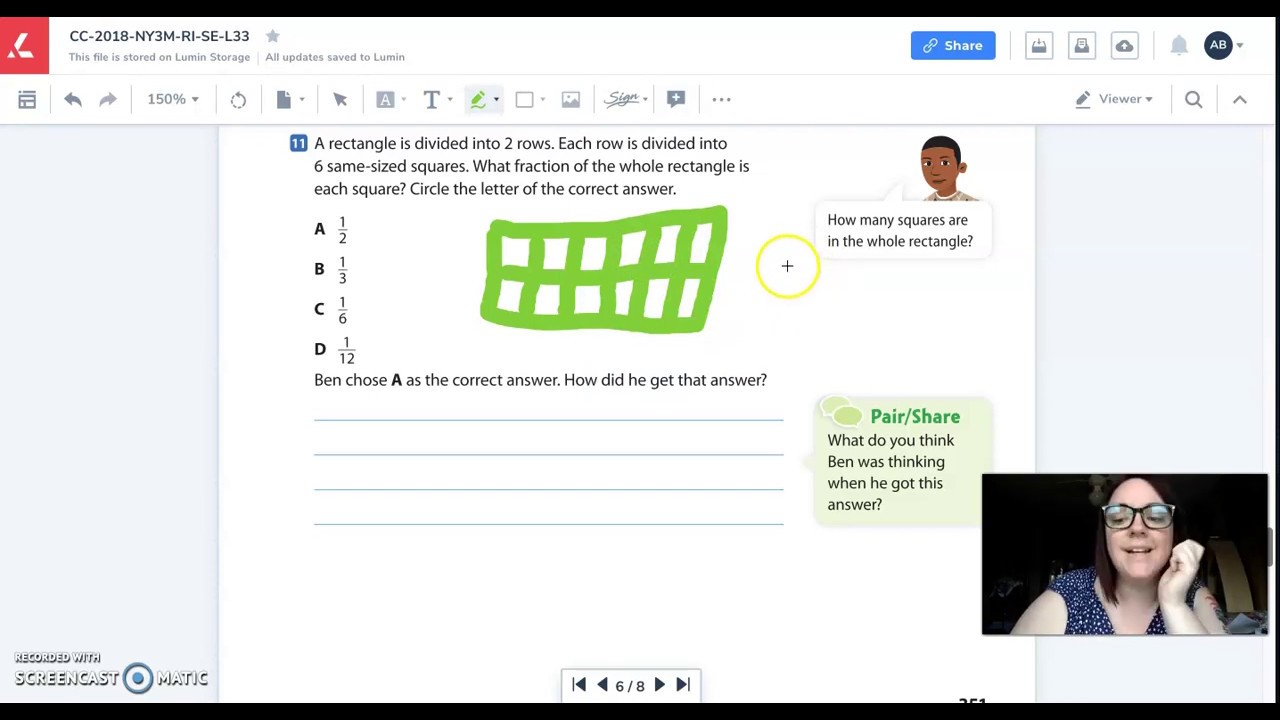Image resolution: width=1280 pixels, height=720 pixels.
Task: Go to the next page
Action: (659, 684)
